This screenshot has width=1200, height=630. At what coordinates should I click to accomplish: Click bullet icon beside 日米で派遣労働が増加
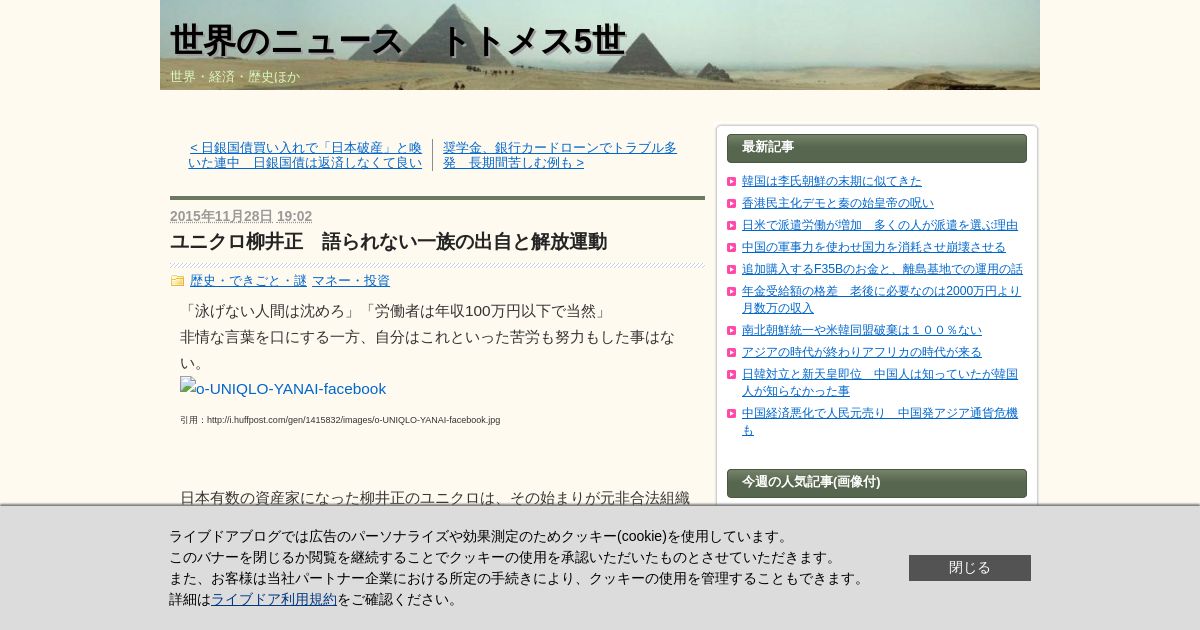click(732, 226)
